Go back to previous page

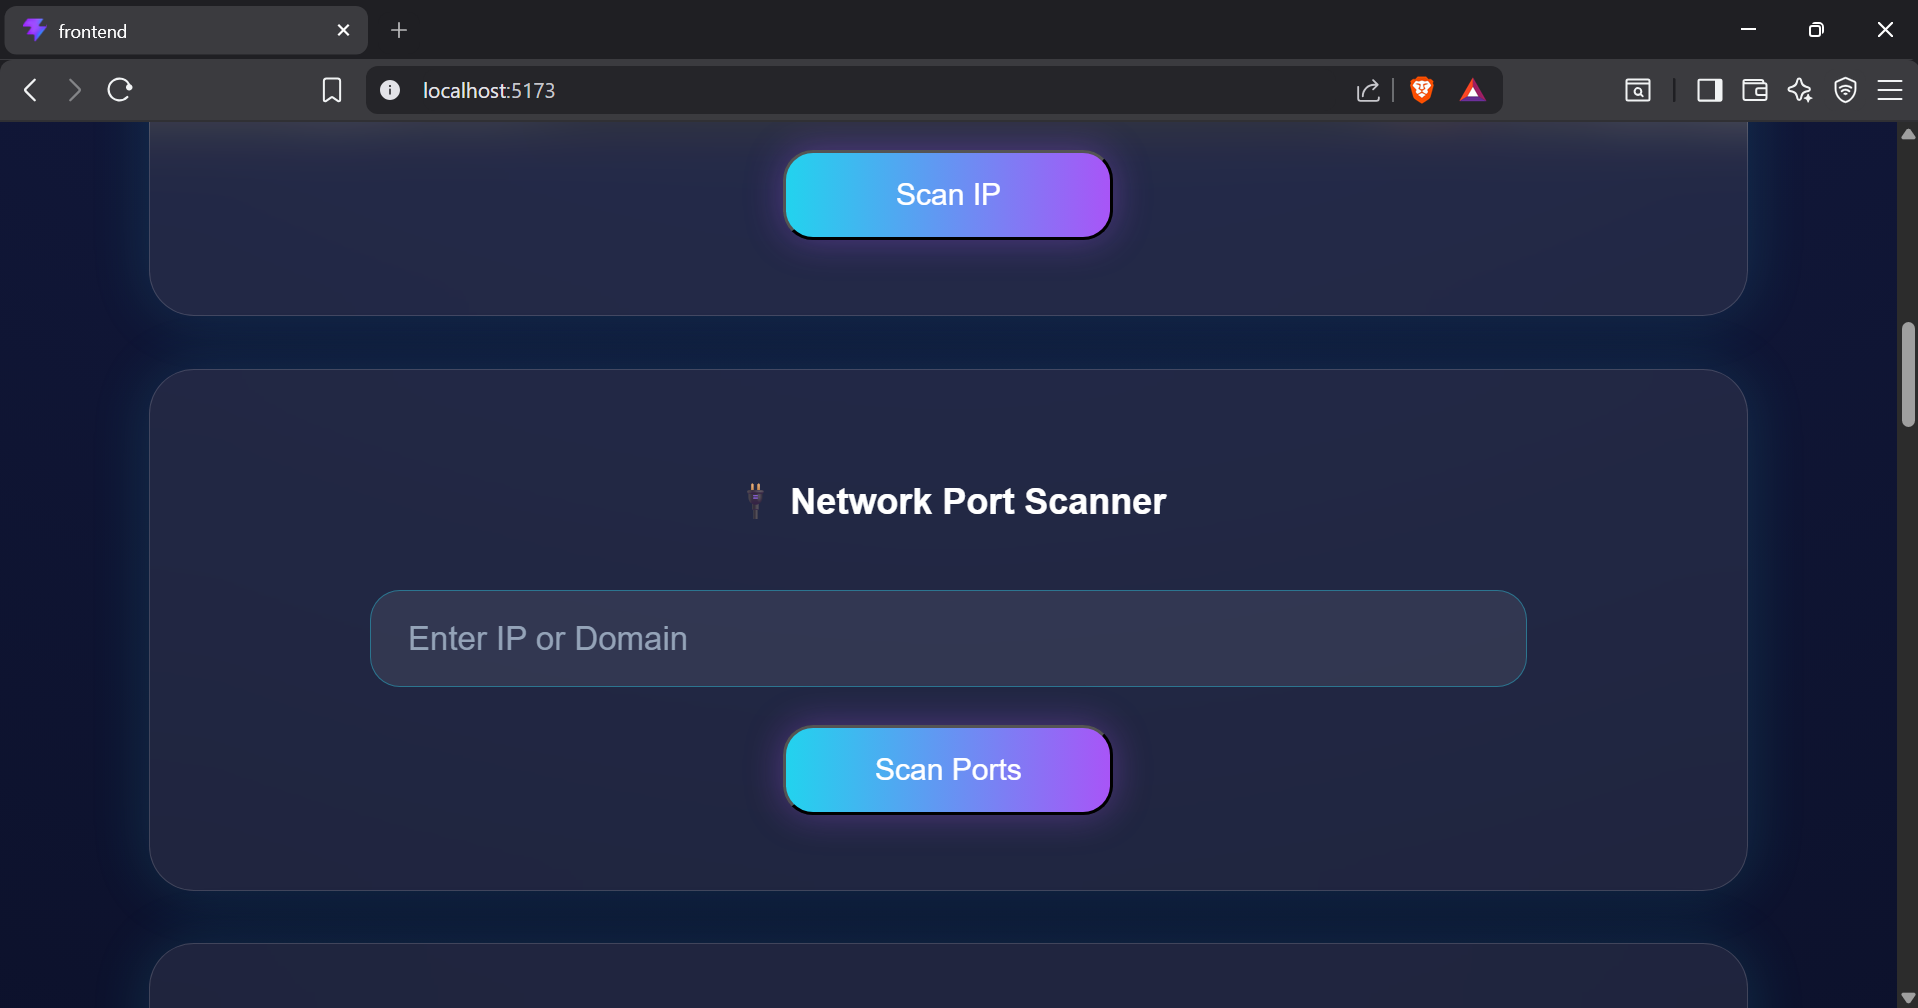[31, 90]
